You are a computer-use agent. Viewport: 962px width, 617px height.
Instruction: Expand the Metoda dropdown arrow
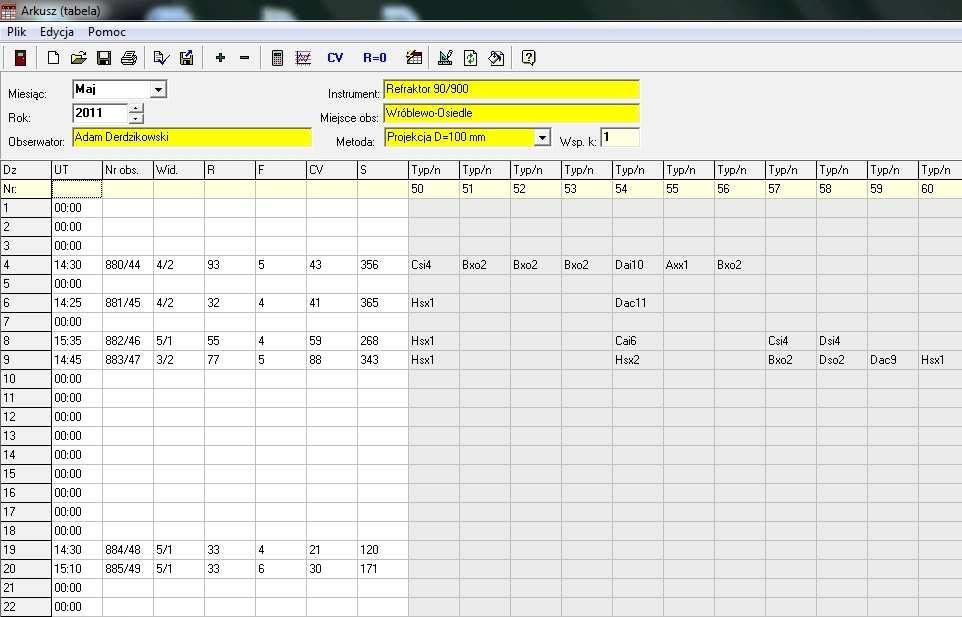click(x=542, y=137)
